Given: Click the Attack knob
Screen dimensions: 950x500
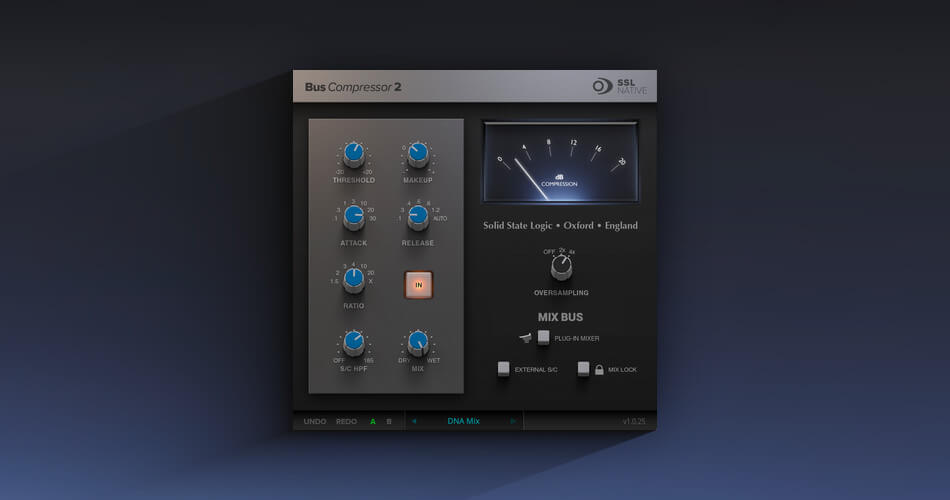Looking at the screenshot, I should tap(354, 216).
